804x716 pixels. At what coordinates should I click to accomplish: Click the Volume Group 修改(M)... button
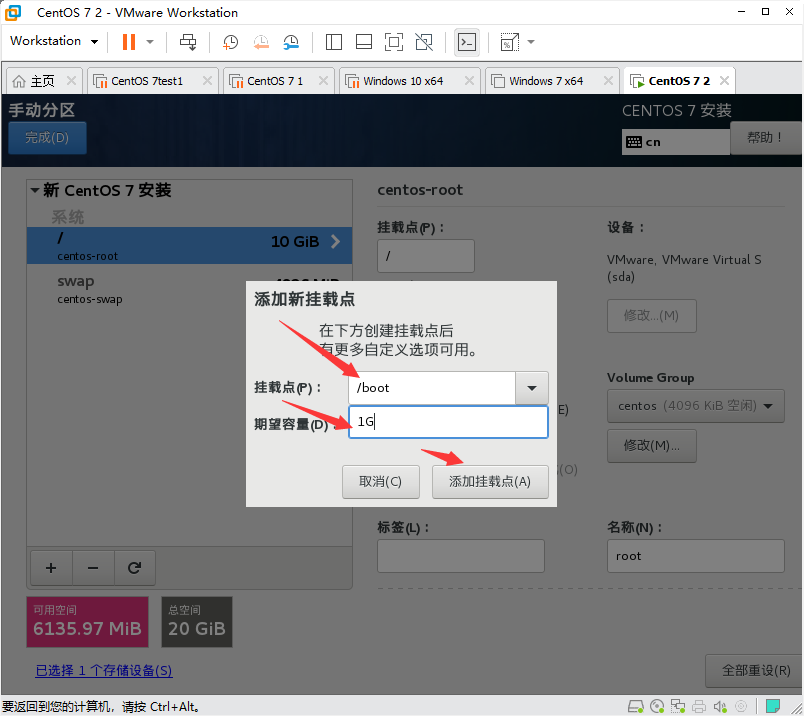[651, 445]
